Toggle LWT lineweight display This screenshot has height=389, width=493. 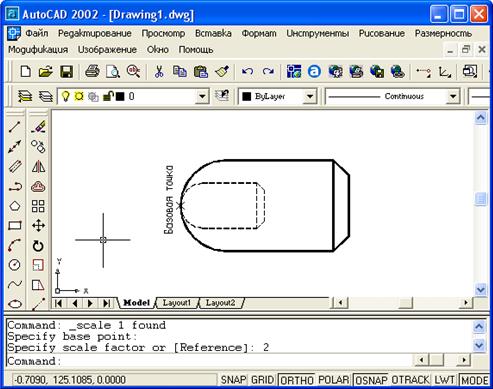pyautogui.click(x=445, y=380)
